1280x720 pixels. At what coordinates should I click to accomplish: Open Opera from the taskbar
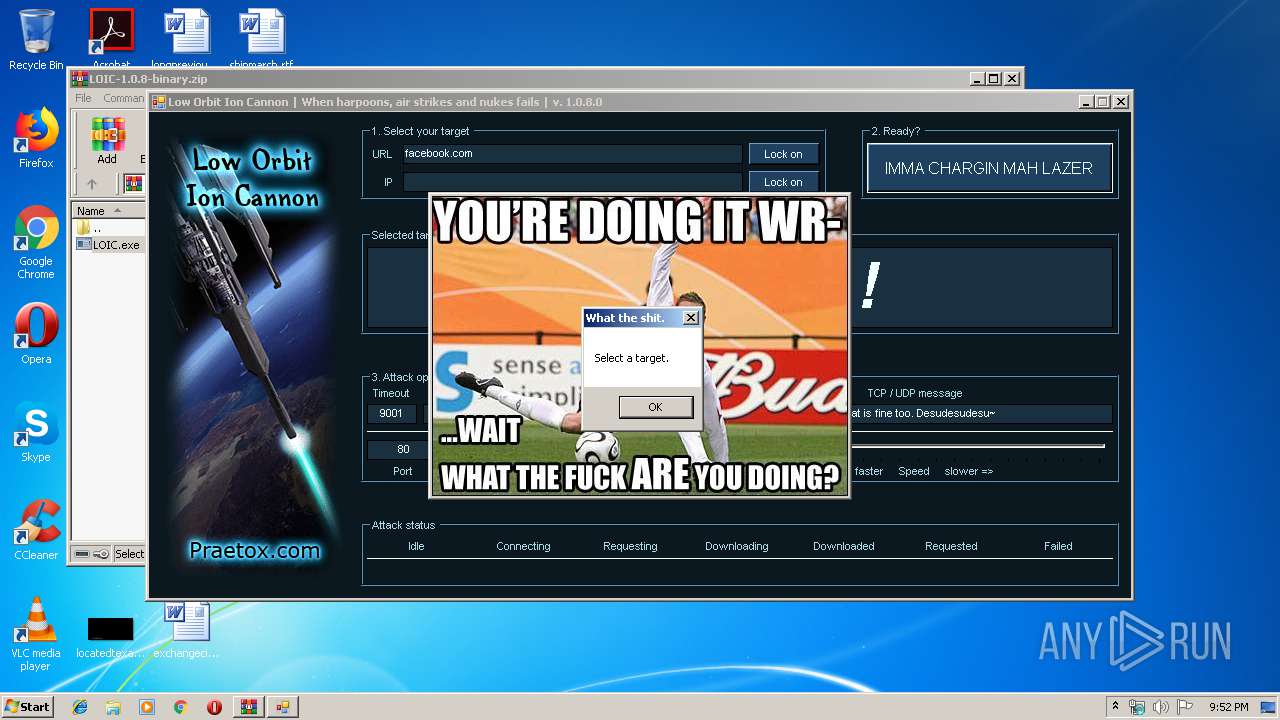(214, 707)
